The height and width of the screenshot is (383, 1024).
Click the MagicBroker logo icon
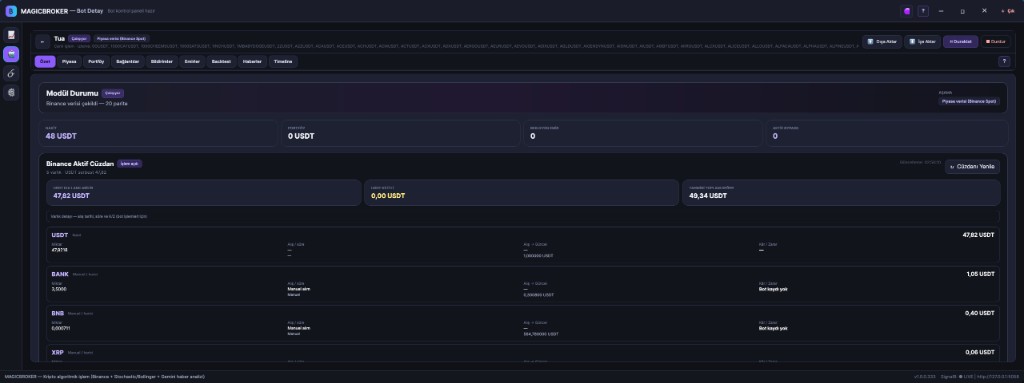tap(10, 11)
